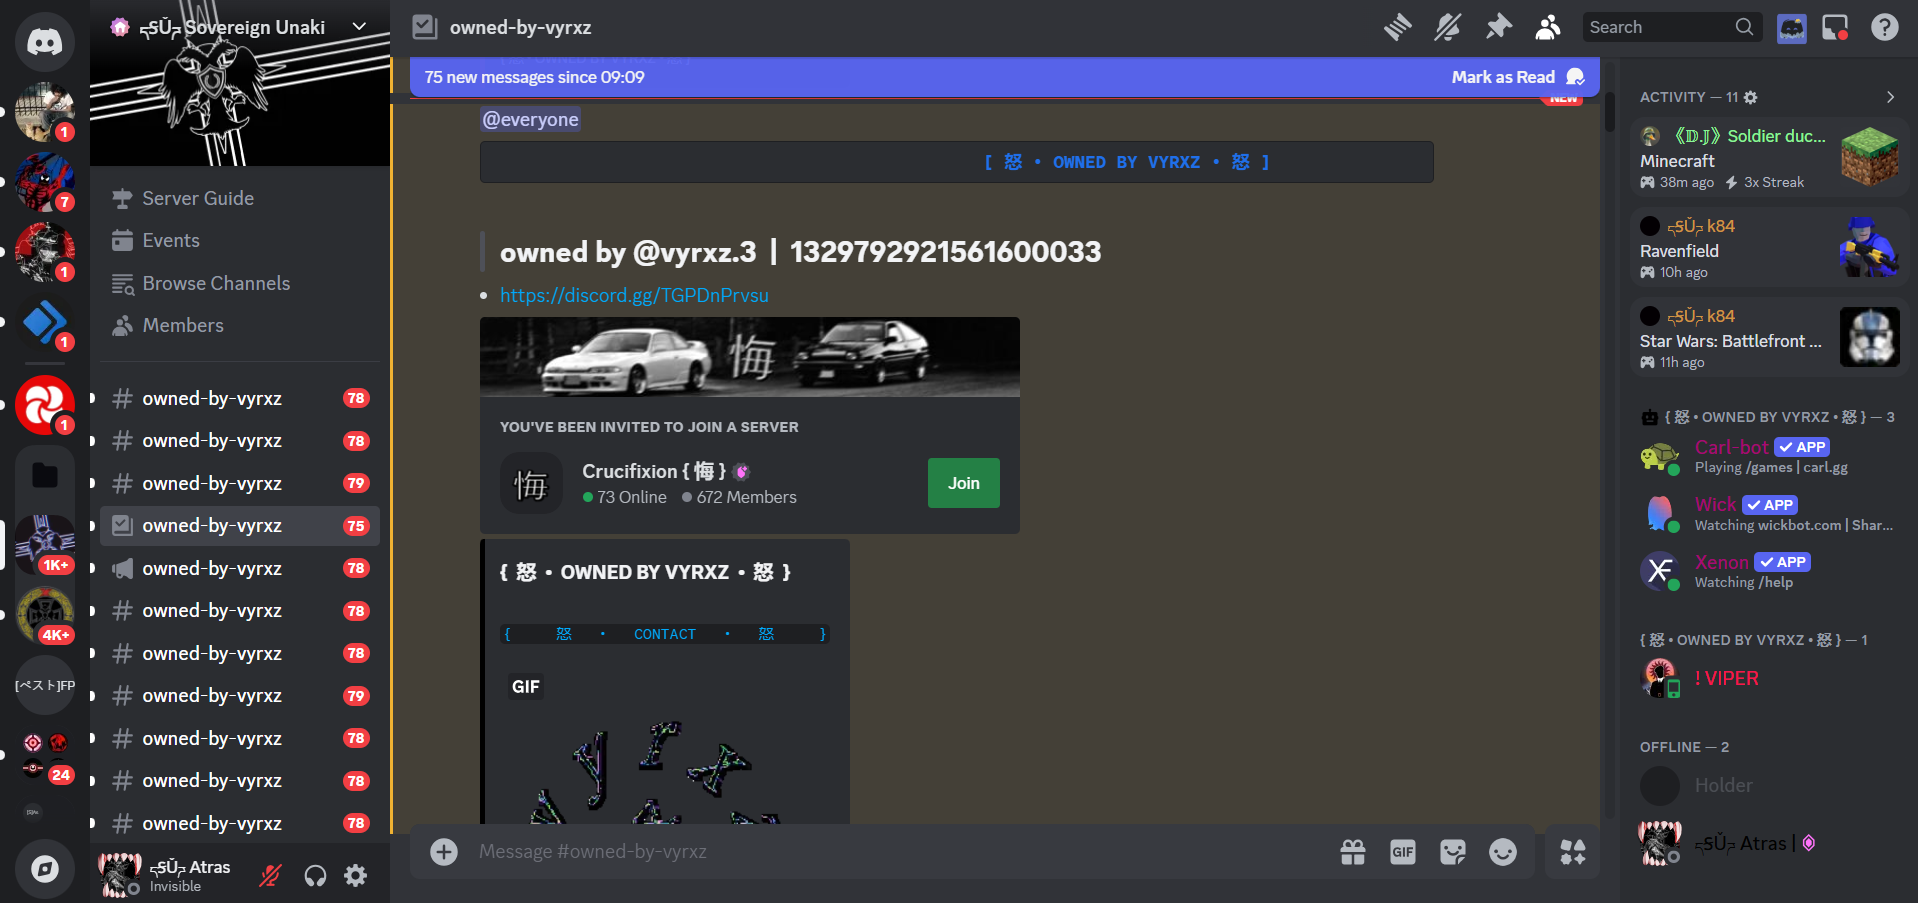Open the emoji picker
The image size is (1918, 903).
(1502, 852)
